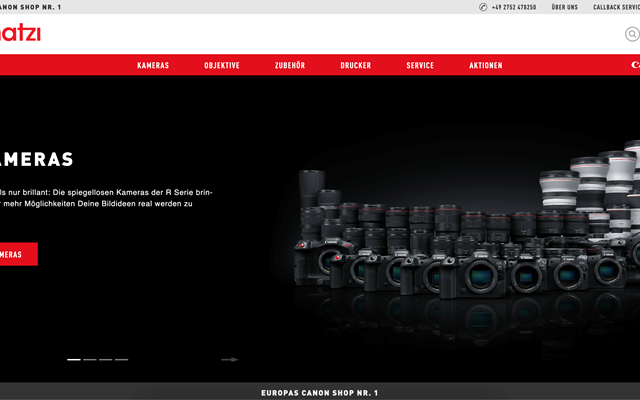Jump to the second slide indicator

coord(90,360)
